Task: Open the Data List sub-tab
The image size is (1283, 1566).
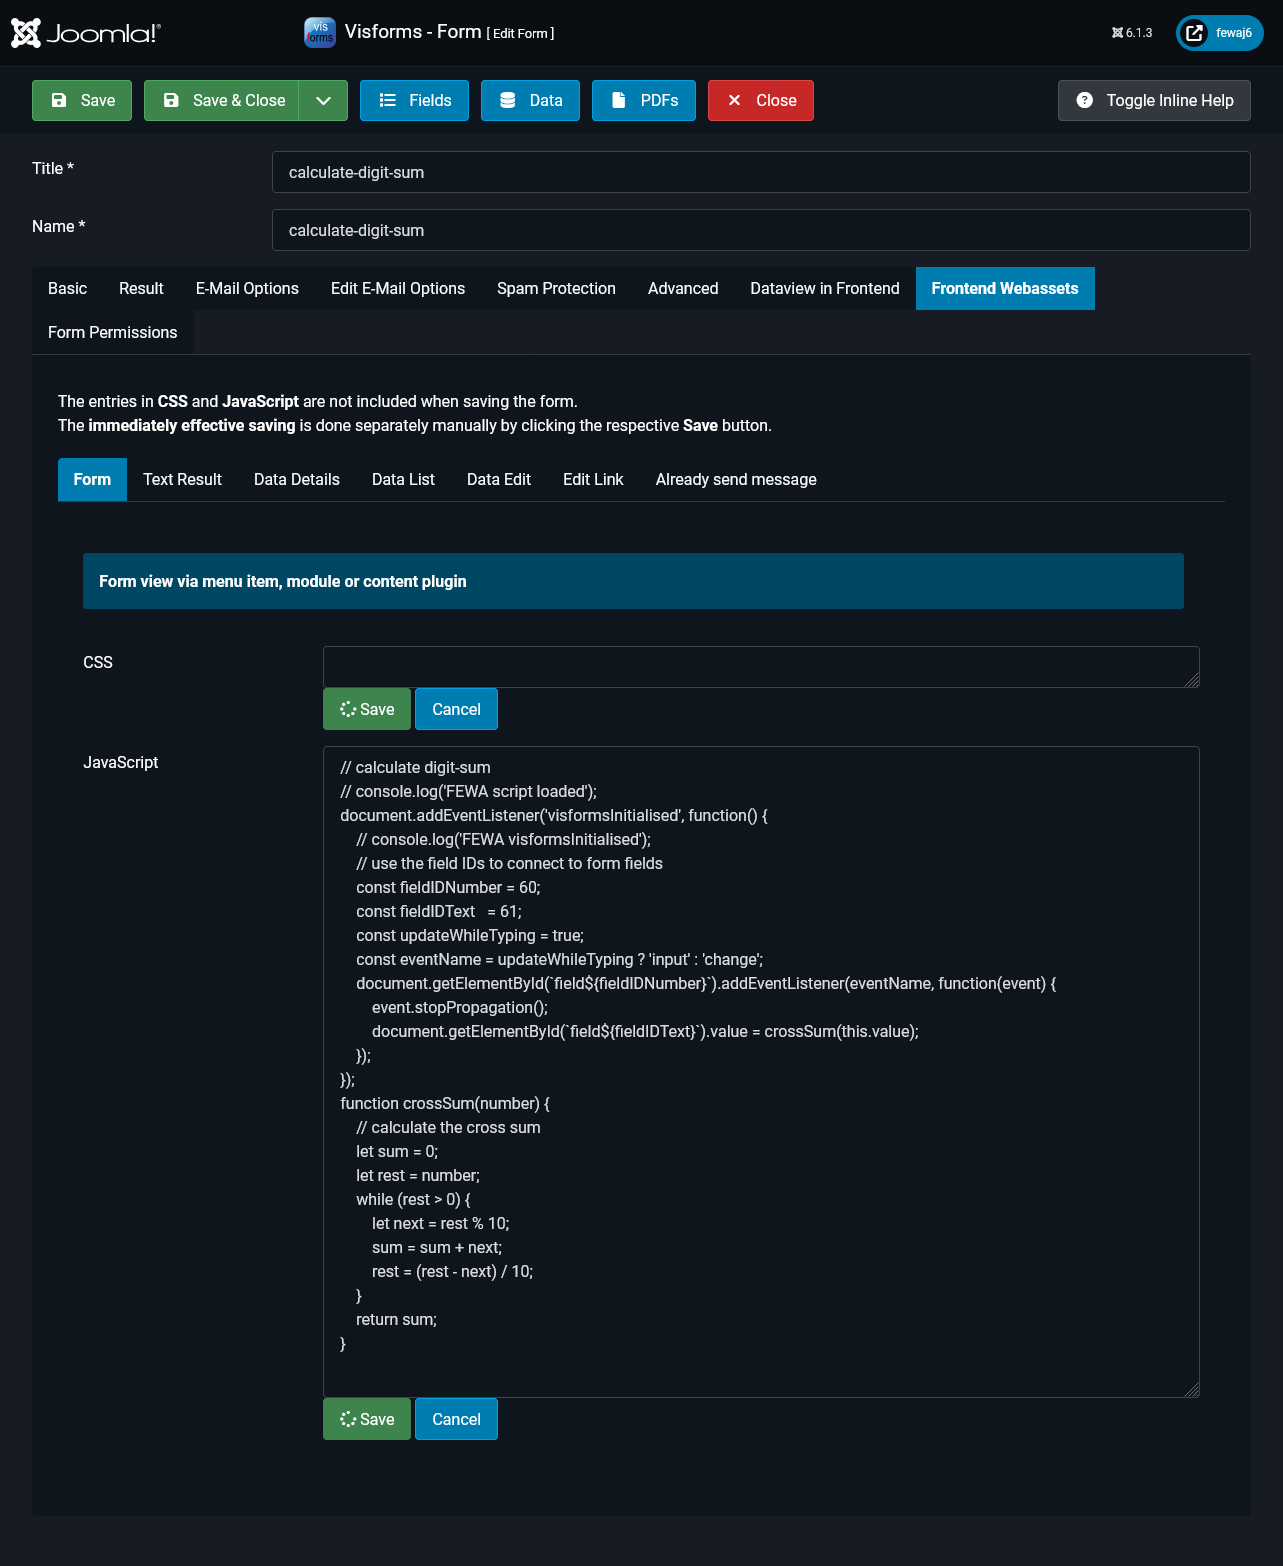Action: tap(403, 479)
